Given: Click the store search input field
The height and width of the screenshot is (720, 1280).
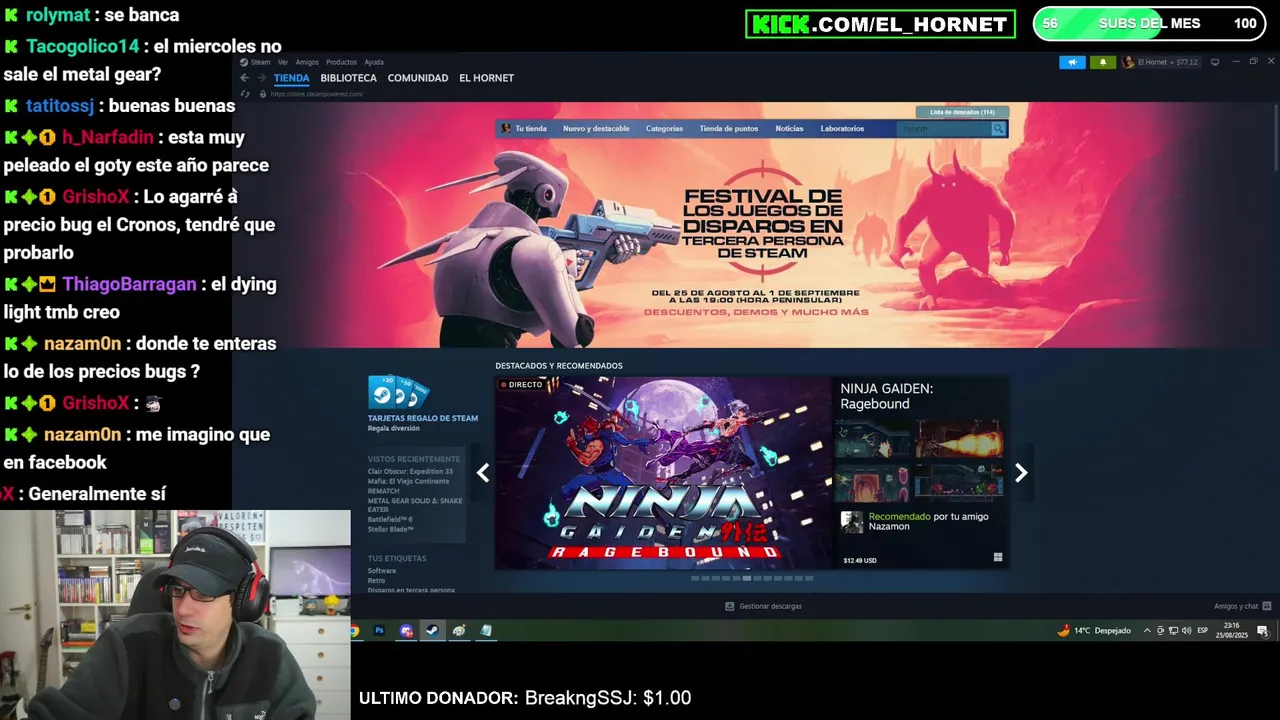Looking at the screenshot, I should (944, 129).
